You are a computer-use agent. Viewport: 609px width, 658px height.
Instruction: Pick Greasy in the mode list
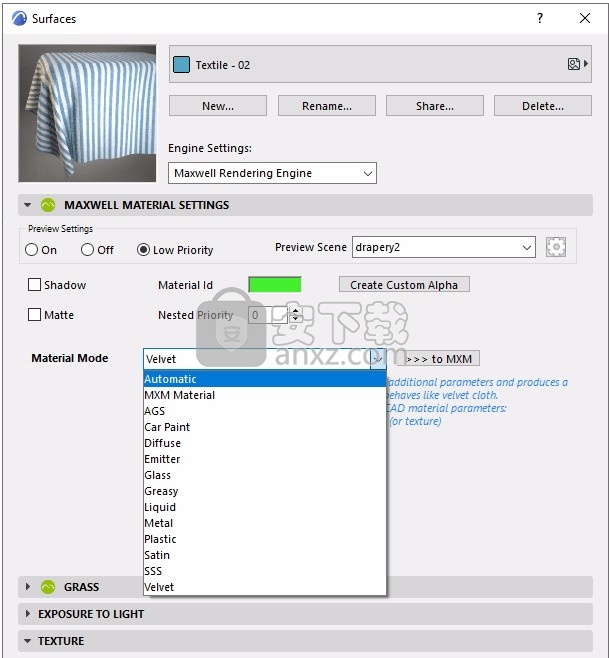264,491
